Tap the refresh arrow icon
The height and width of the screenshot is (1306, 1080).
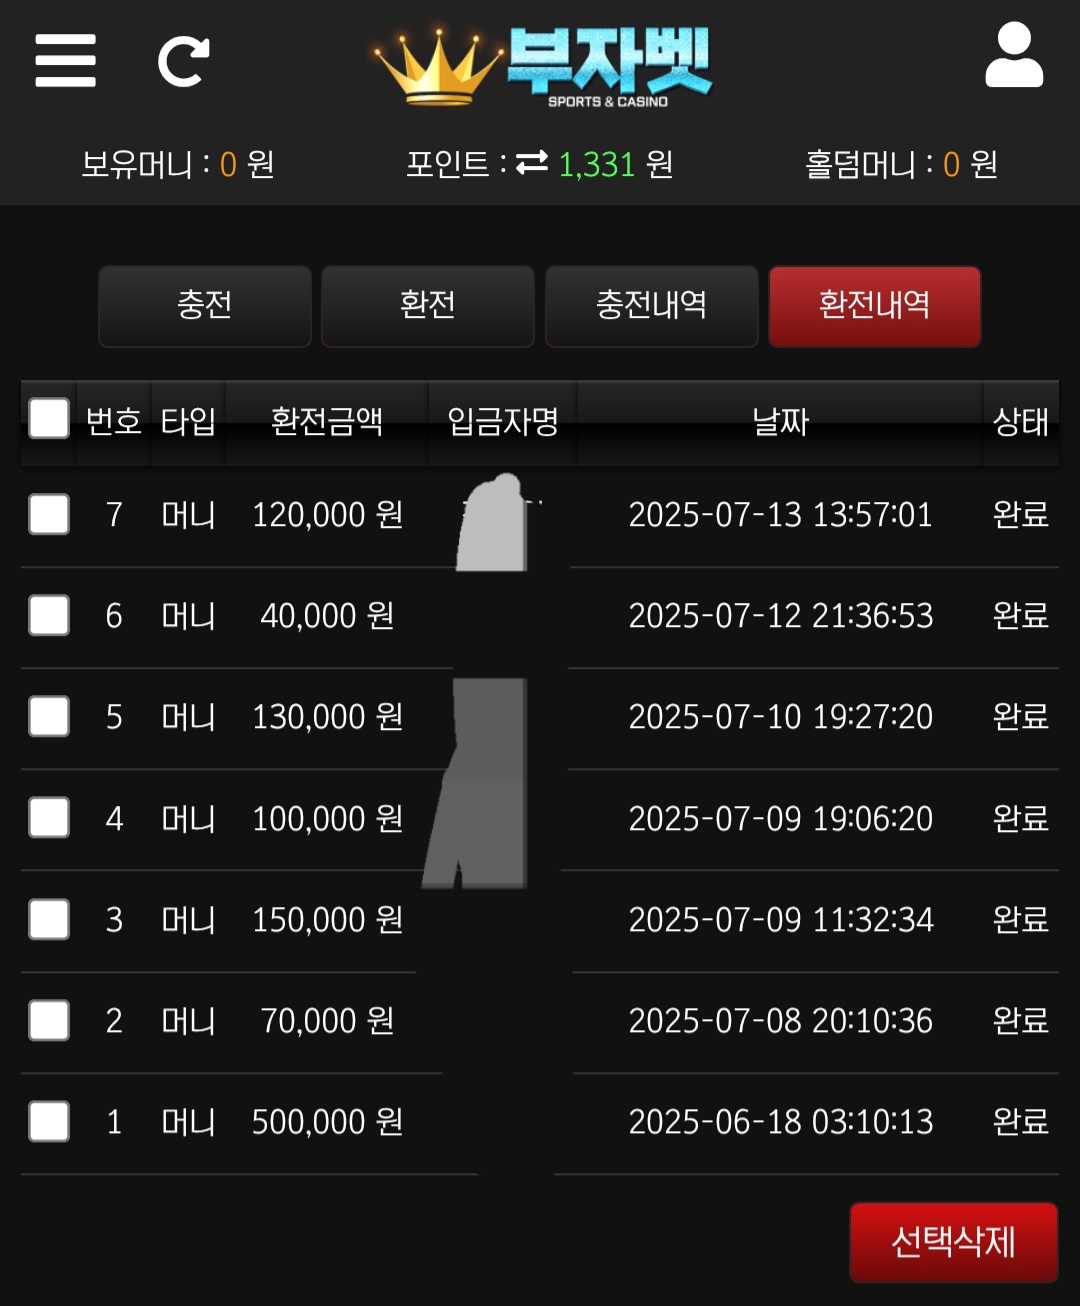[x=184, y=61]
